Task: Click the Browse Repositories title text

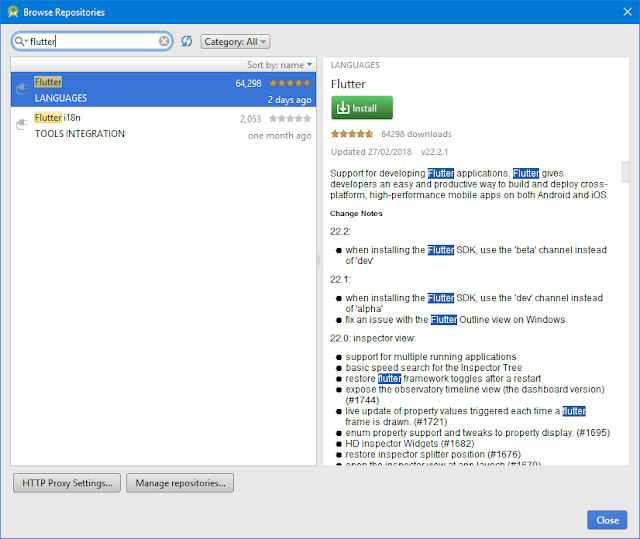Action: point(64,12)
